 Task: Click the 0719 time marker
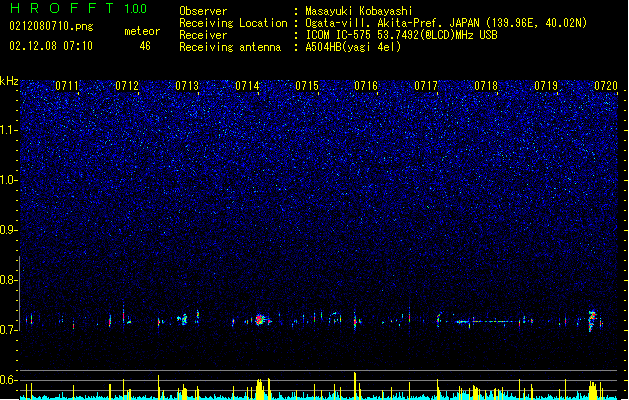[x=546, y=86]
